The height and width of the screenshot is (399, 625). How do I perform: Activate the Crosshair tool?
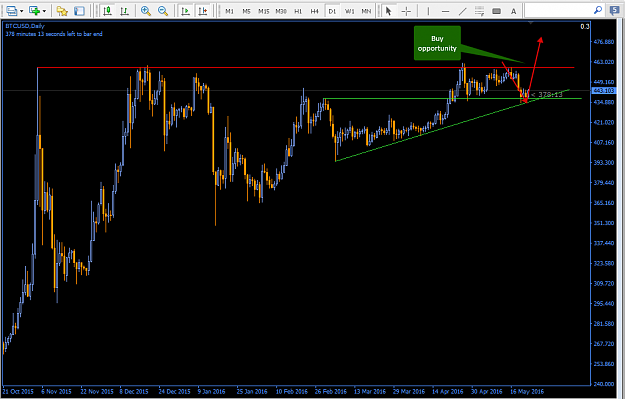point(406,11)
